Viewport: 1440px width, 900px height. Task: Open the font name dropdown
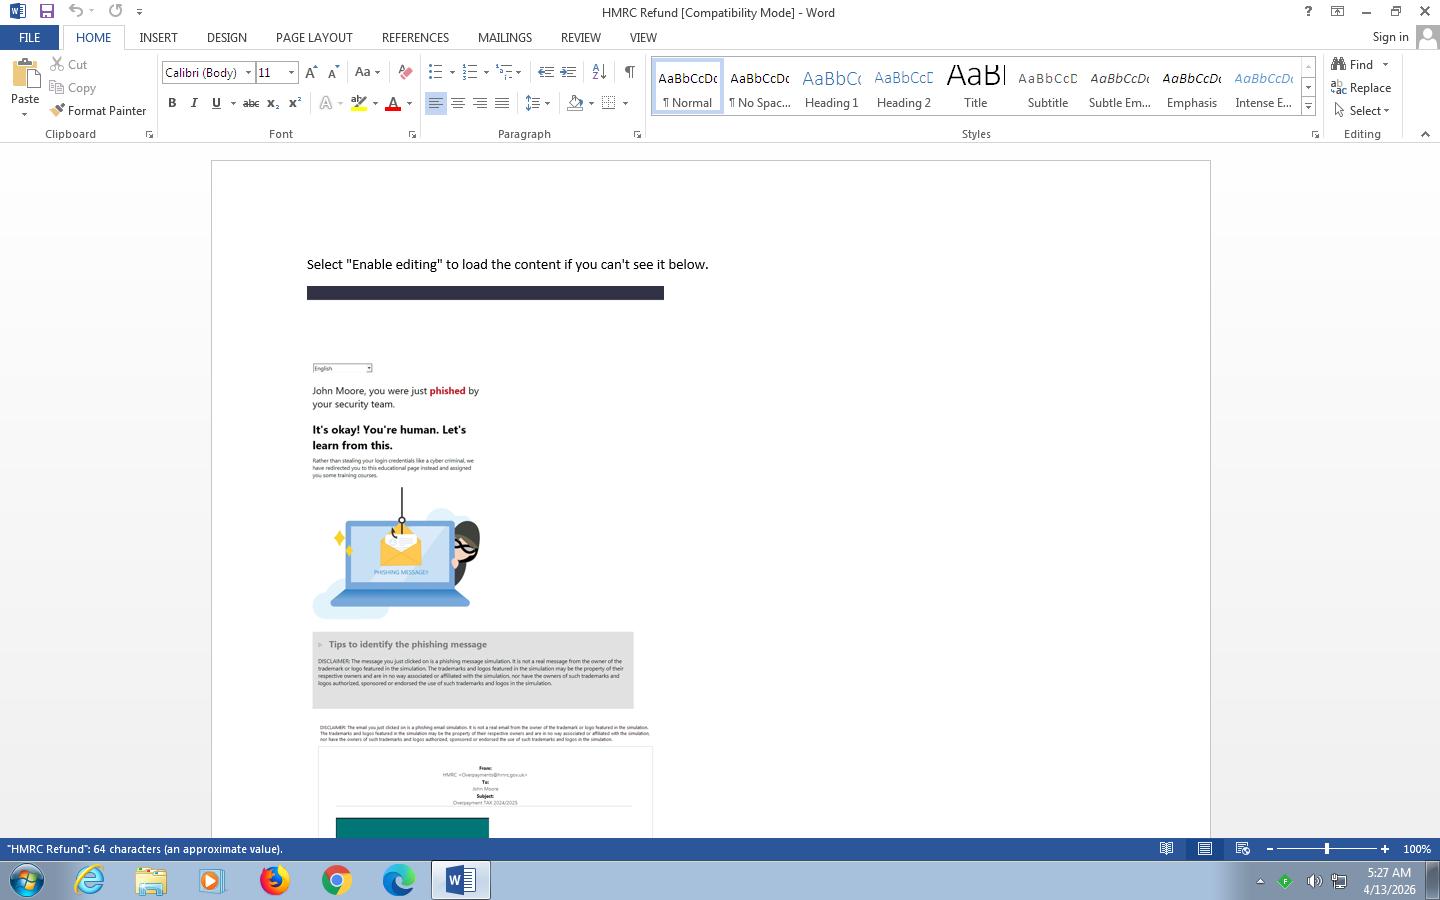coord(248,72)
